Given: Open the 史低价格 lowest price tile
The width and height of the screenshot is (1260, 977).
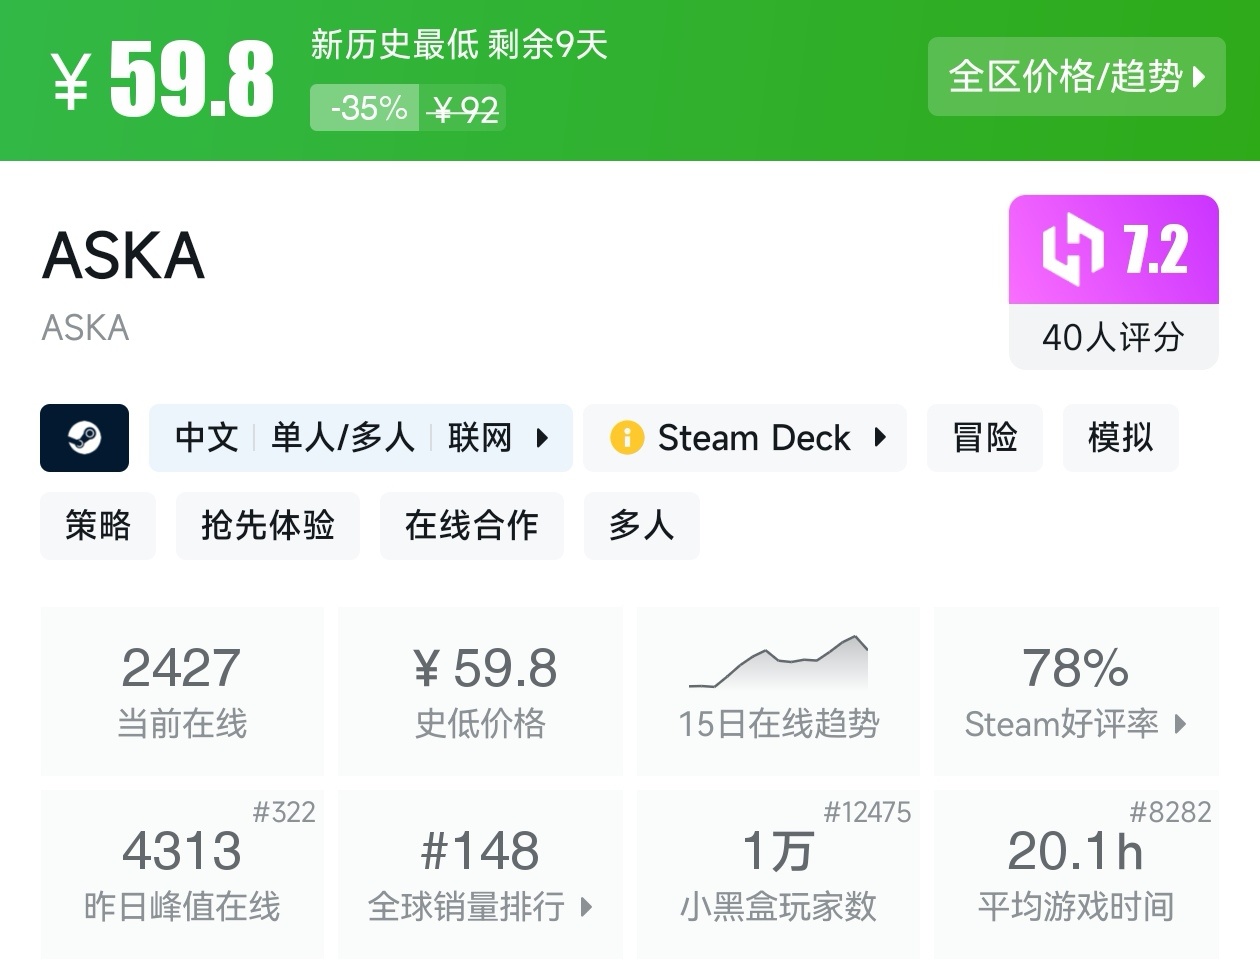Looking at the screenshot, I should pos(480,691).
